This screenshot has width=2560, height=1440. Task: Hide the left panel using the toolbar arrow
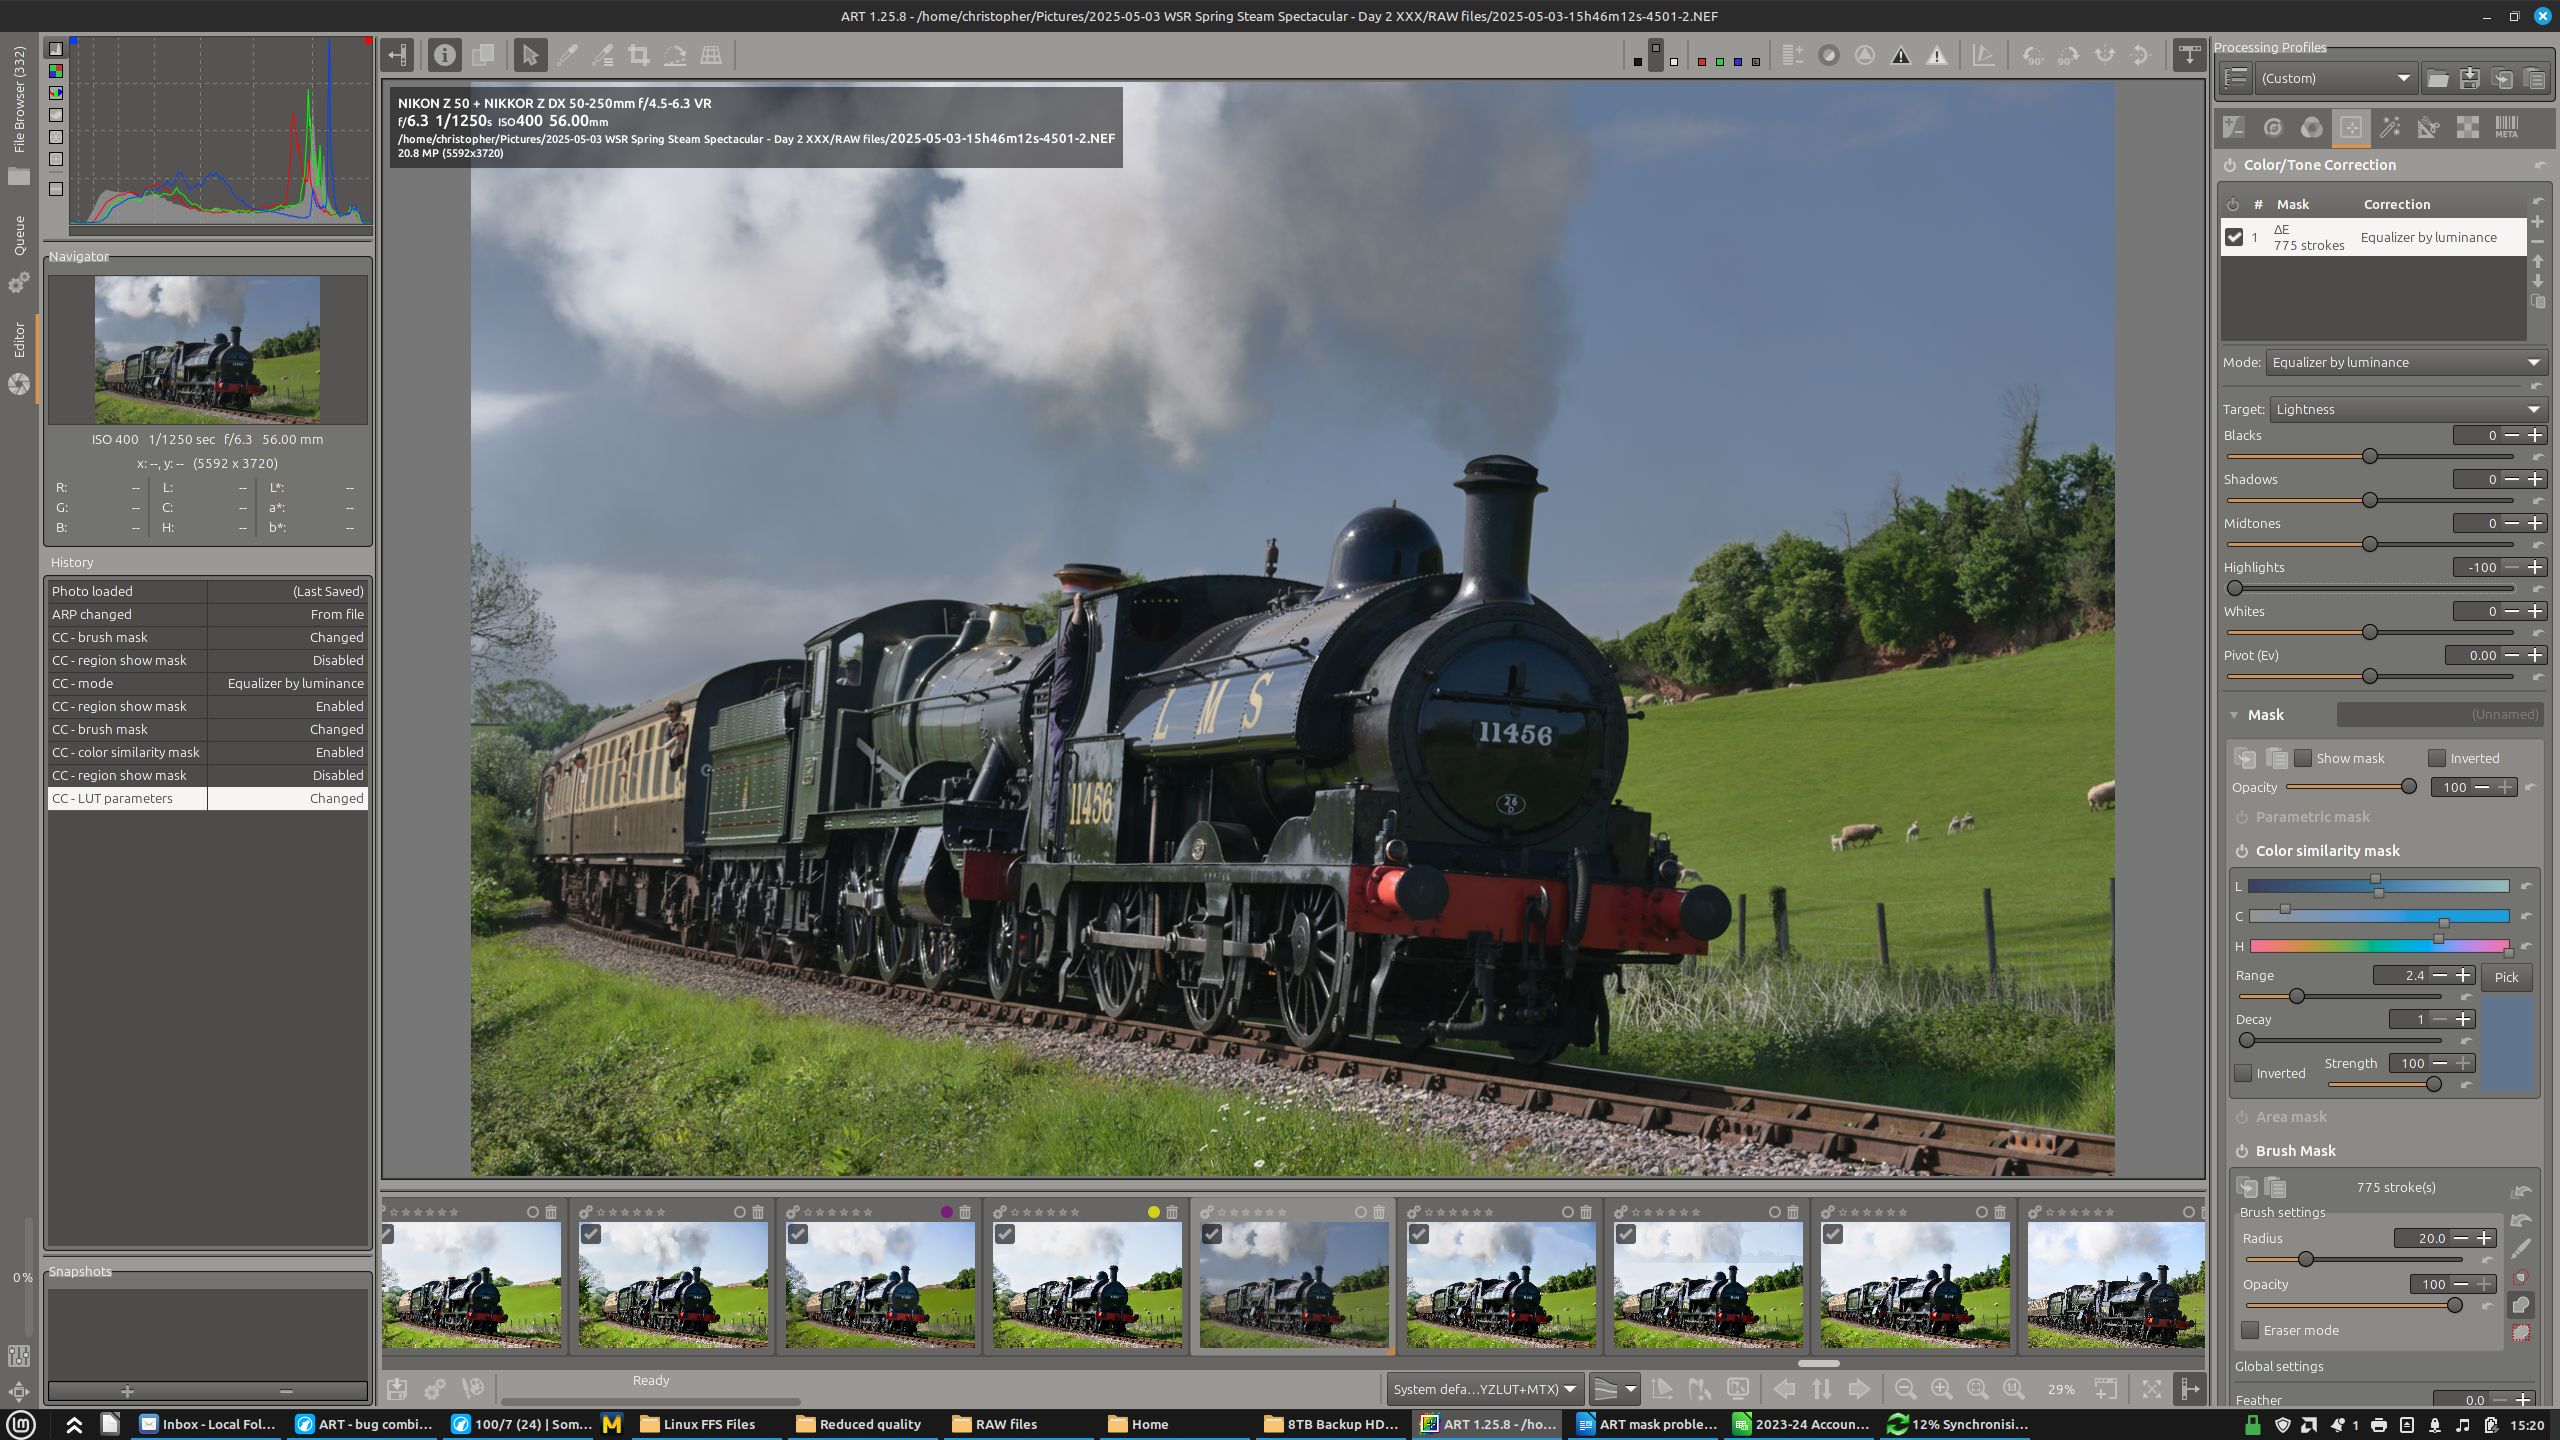coord(398,55)
